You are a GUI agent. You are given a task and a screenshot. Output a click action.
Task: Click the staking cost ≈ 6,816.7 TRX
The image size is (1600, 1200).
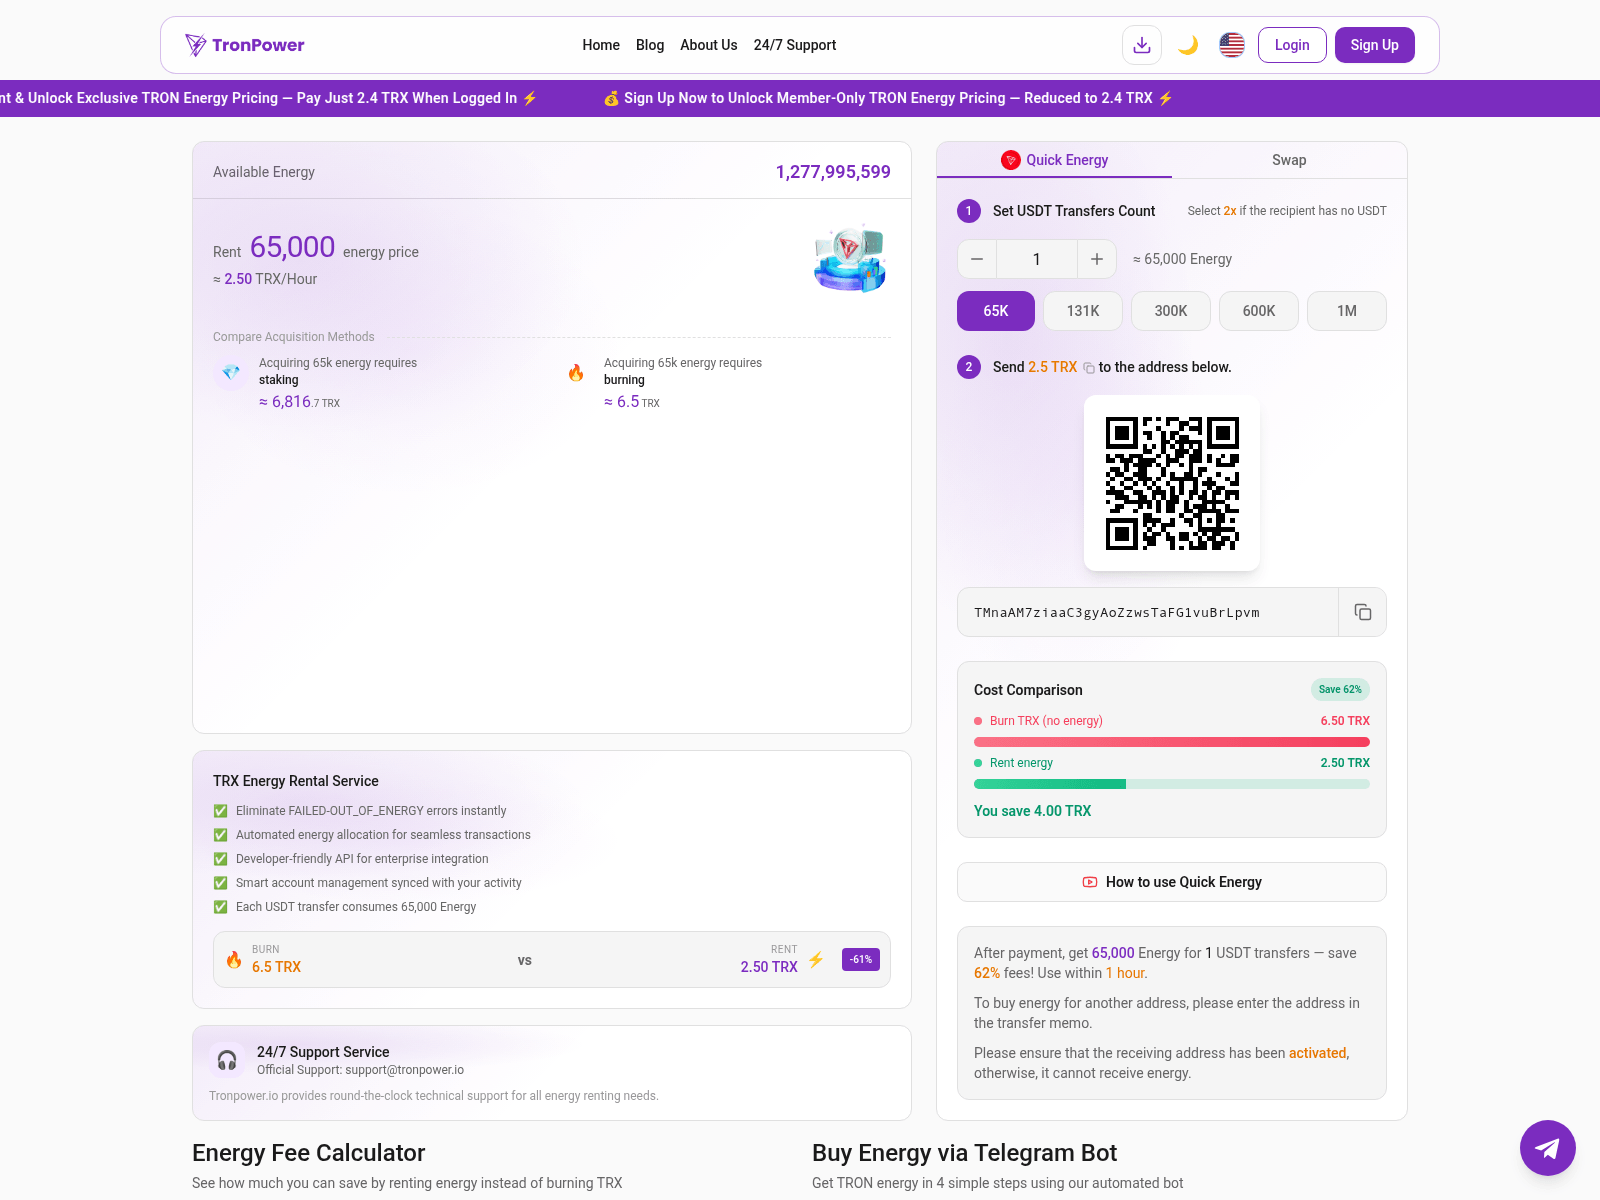[299, 402]
